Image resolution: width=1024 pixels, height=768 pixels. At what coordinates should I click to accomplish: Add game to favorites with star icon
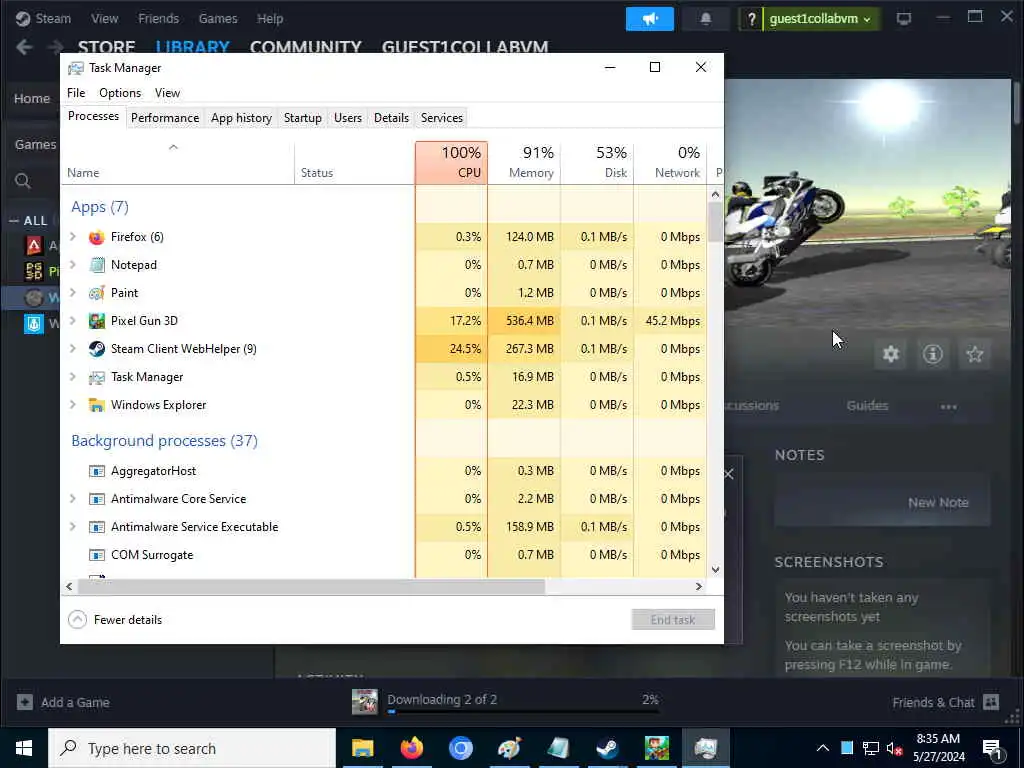(x=975, y=354)
